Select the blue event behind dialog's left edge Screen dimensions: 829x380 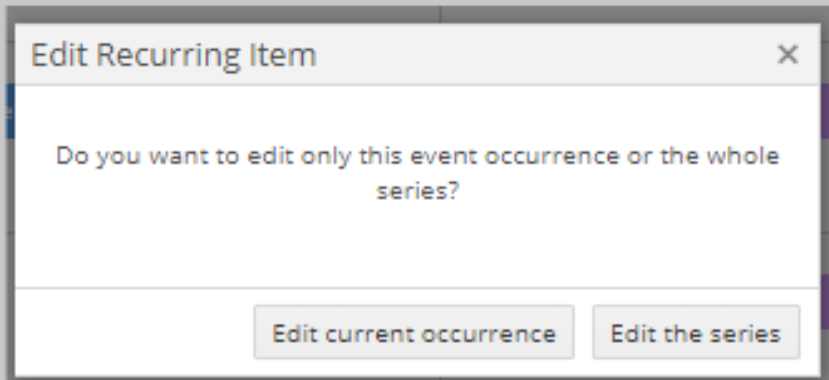pos(10,111)
